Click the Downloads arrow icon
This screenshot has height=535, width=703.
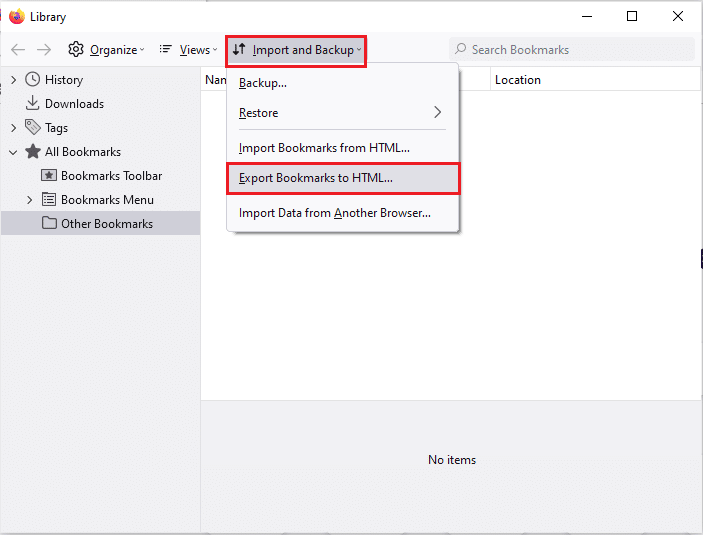[32, 103]
